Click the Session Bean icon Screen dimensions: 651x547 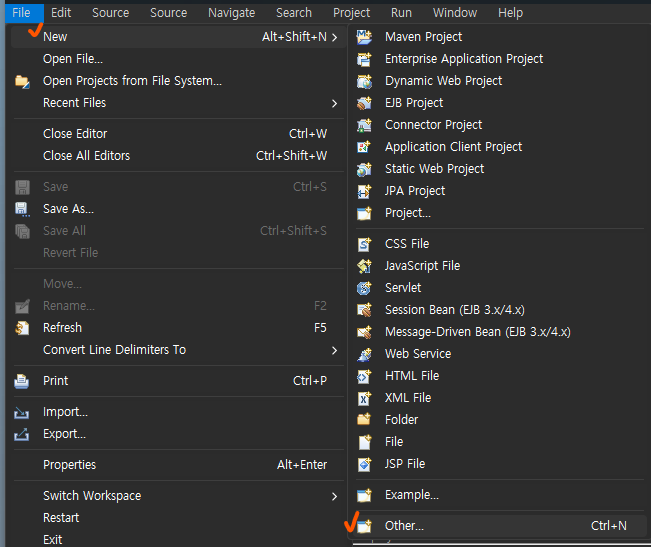[x=364, y=310]
